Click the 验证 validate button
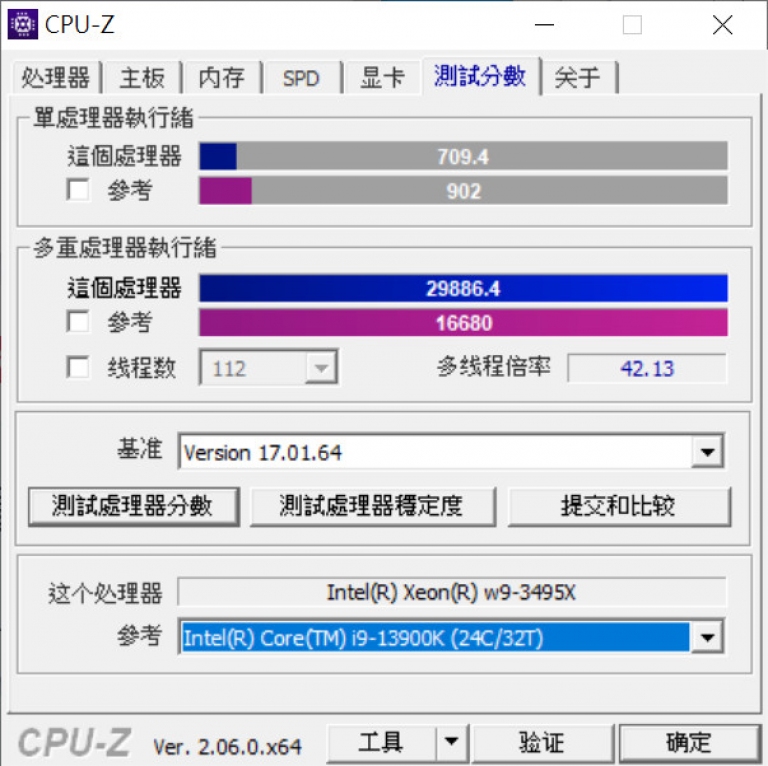Screen dimensions: 768x766 (542, 742)
